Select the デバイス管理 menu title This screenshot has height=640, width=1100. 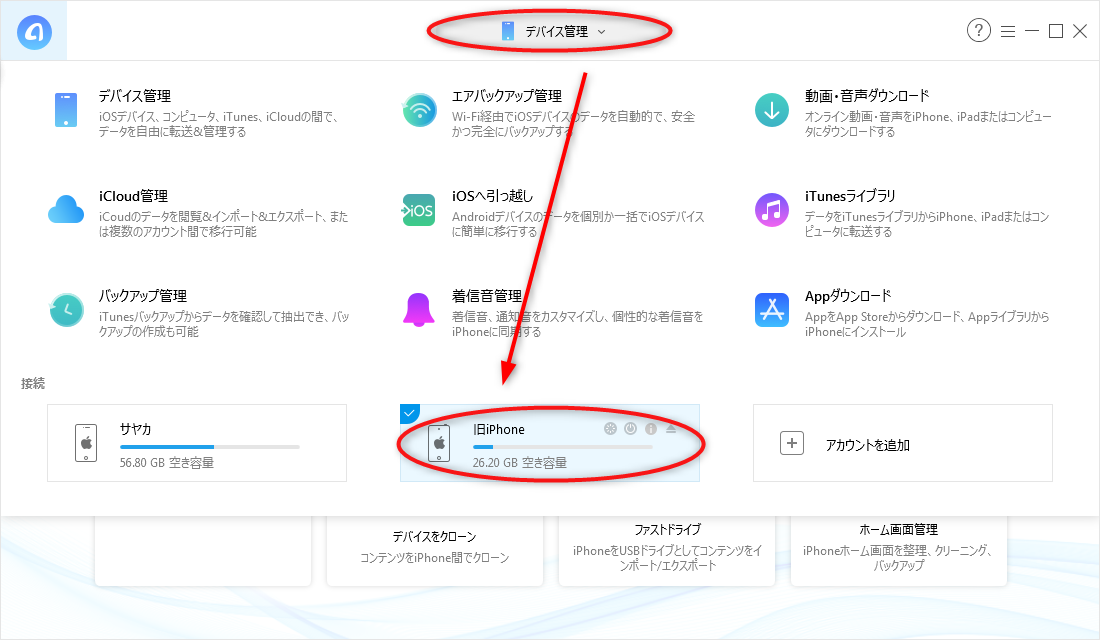pos(135,95)
